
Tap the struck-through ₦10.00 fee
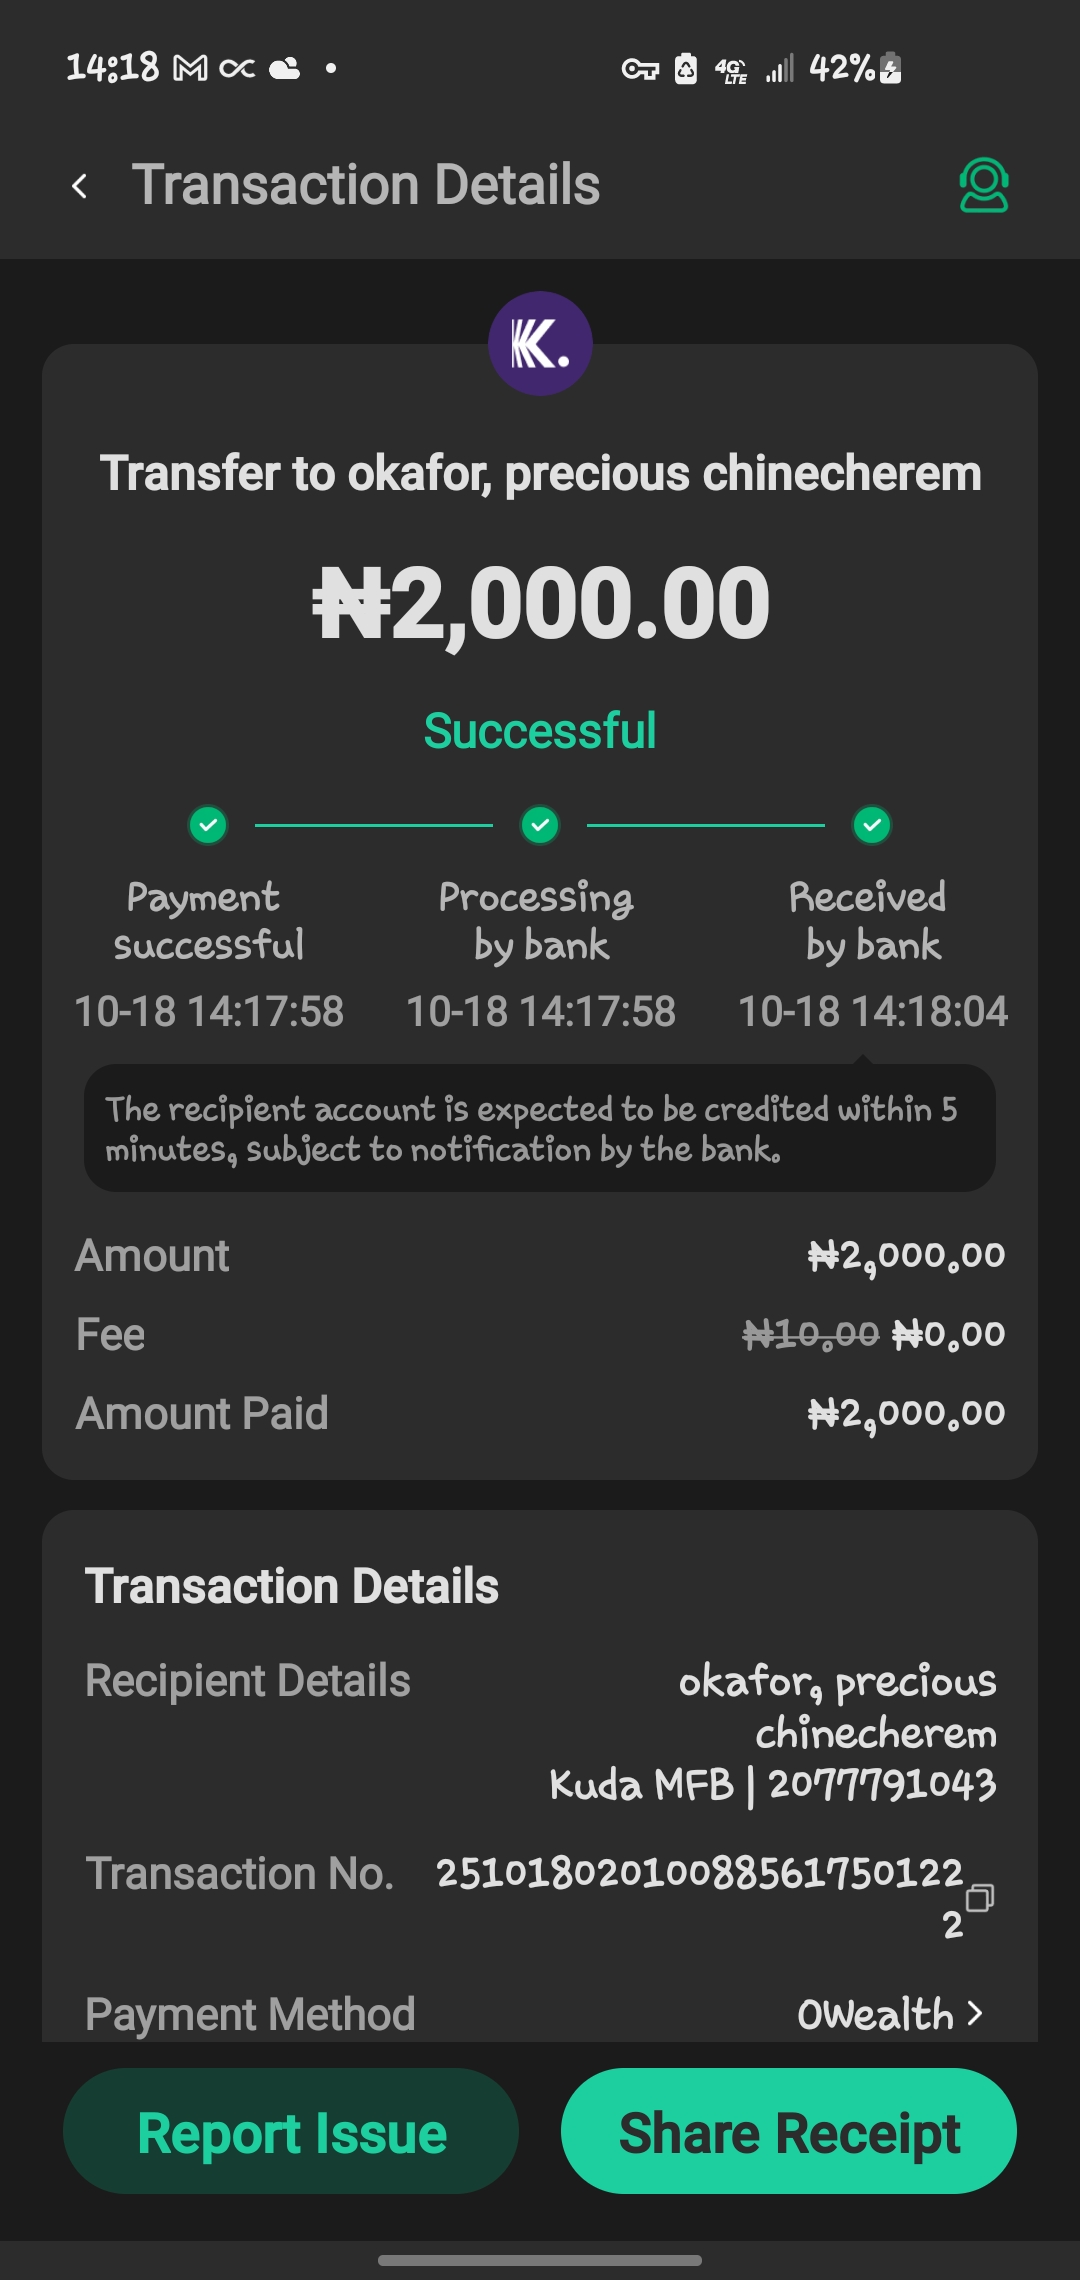click(x=810, y=1334)
